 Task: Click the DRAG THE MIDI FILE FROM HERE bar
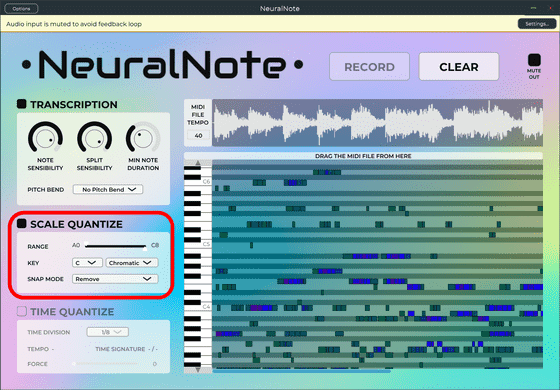[363, 156]
